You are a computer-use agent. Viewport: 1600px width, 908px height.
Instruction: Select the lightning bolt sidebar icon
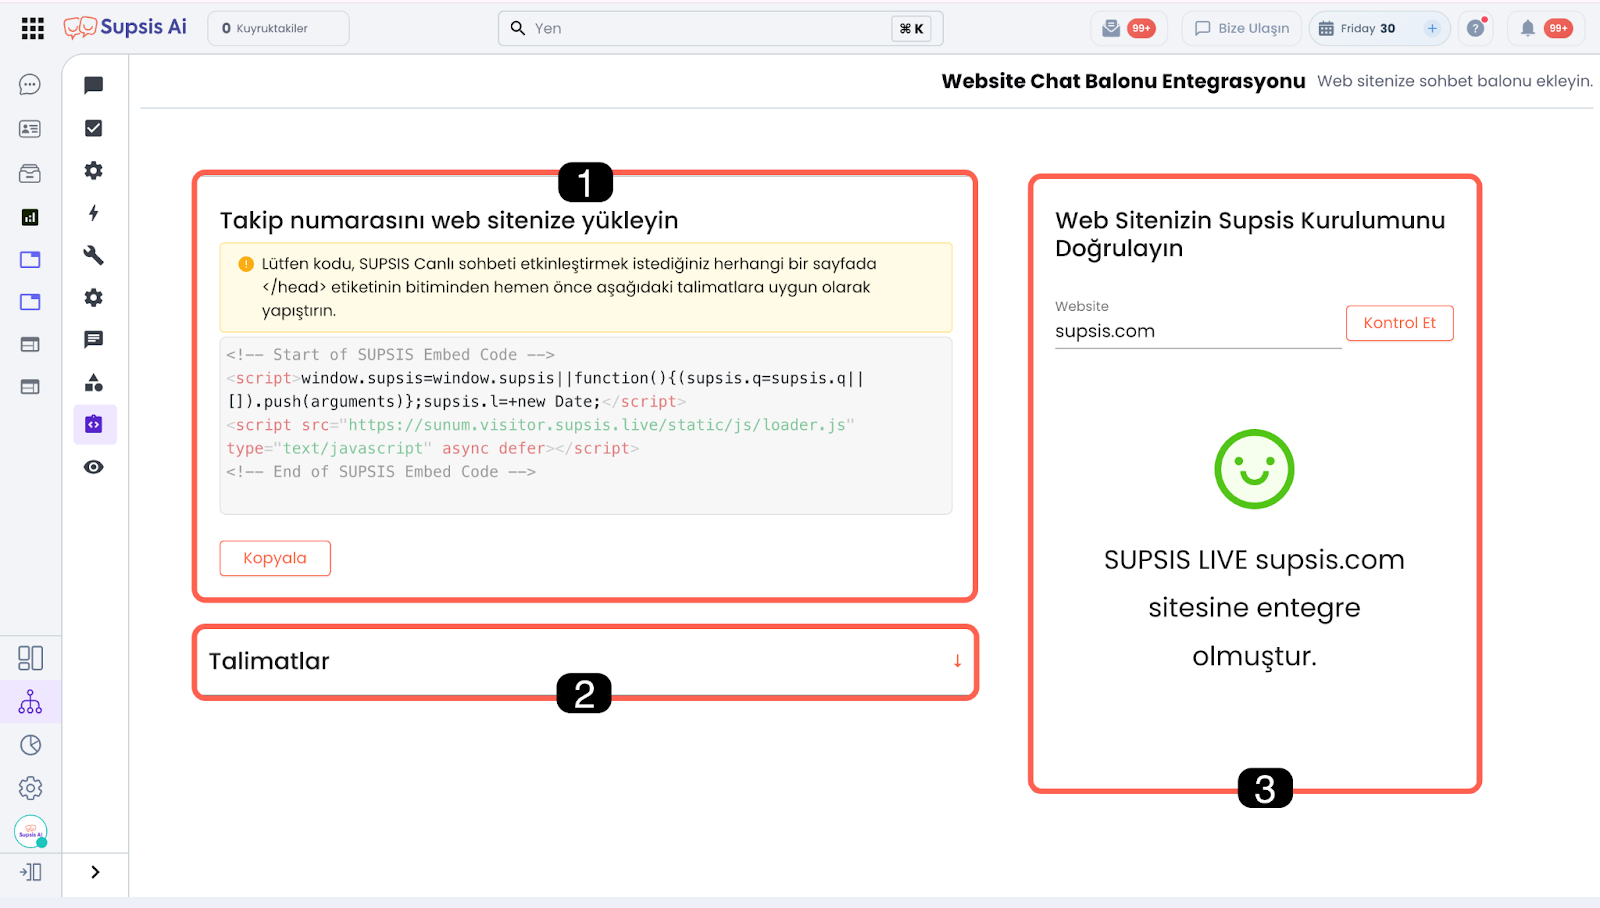click(x=94, y=213)
